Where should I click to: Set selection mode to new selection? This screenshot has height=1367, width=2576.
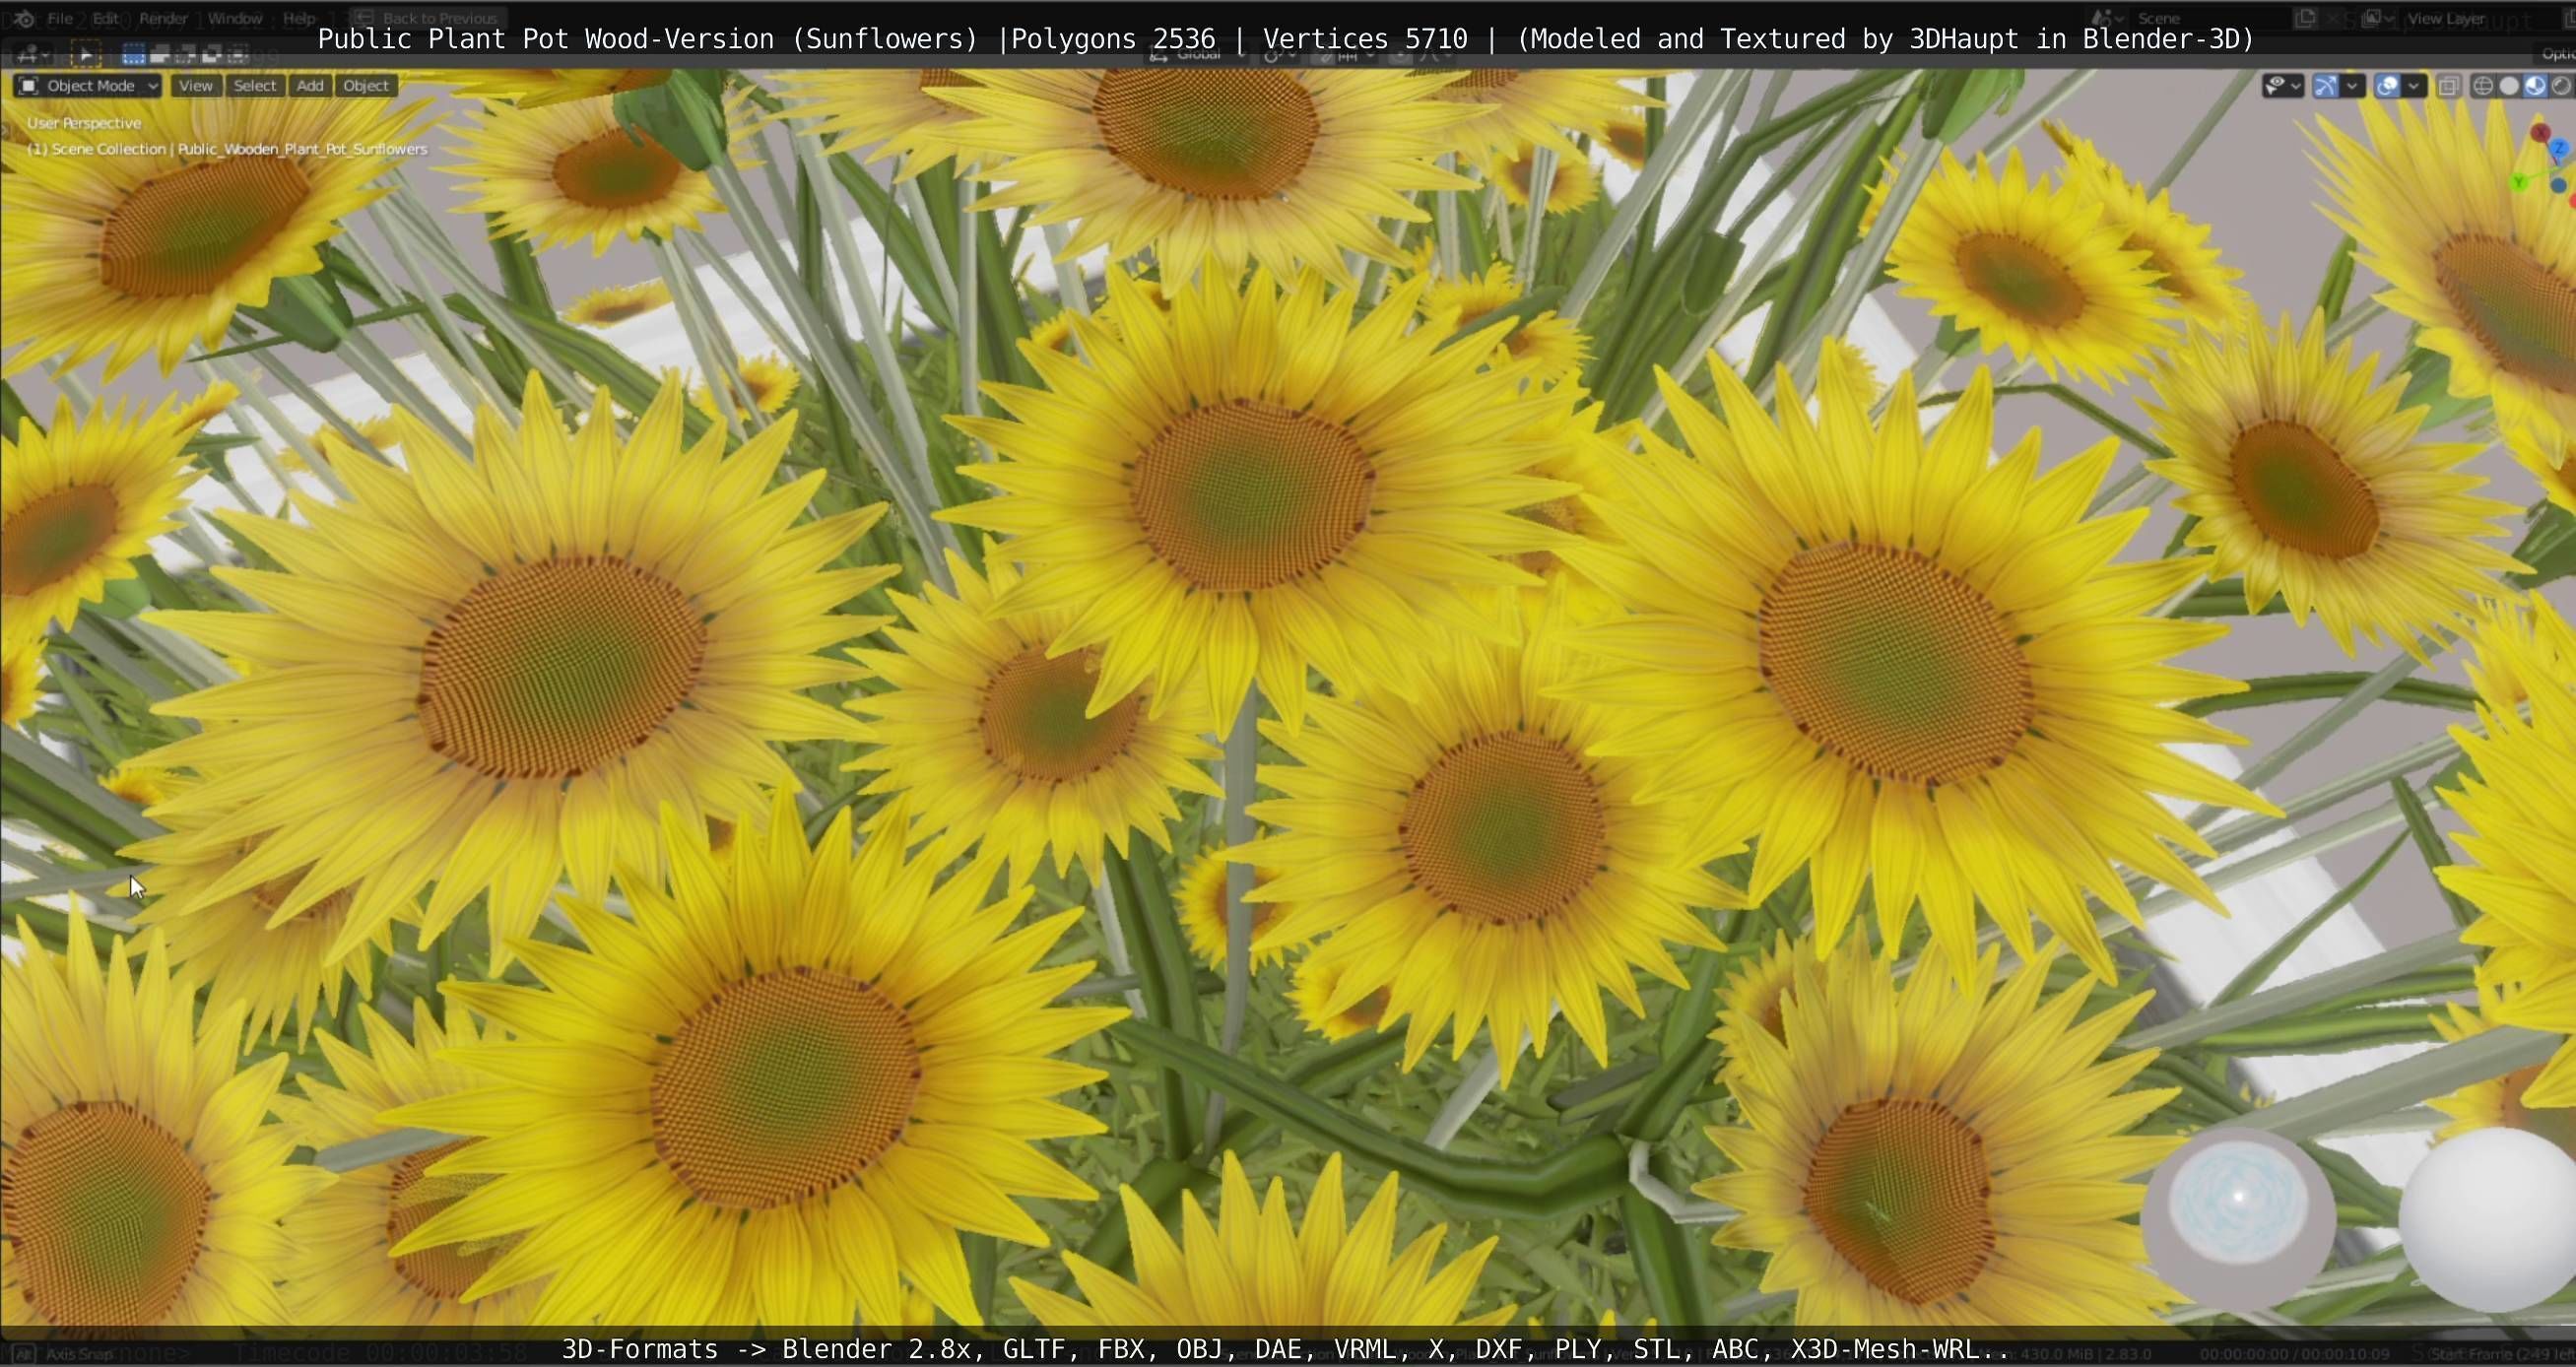click(134, 54)
